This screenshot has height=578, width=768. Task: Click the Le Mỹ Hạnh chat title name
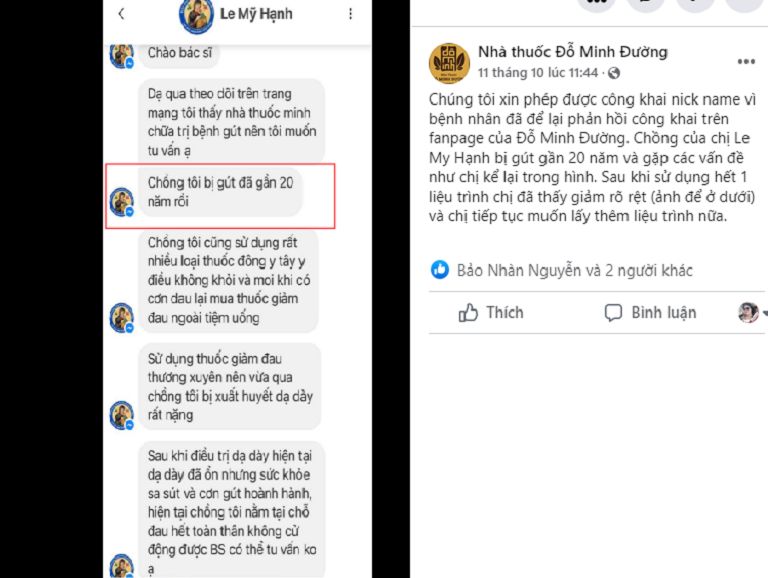coord(256,14)
